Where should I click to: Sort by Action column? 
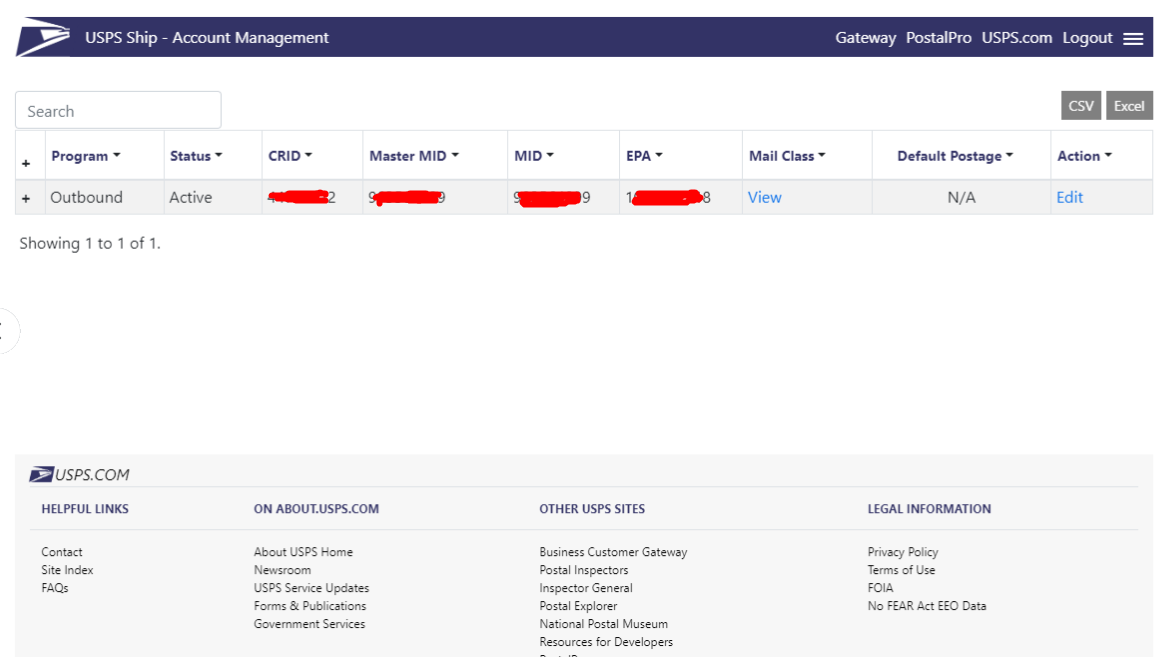tap(1084, 156)
